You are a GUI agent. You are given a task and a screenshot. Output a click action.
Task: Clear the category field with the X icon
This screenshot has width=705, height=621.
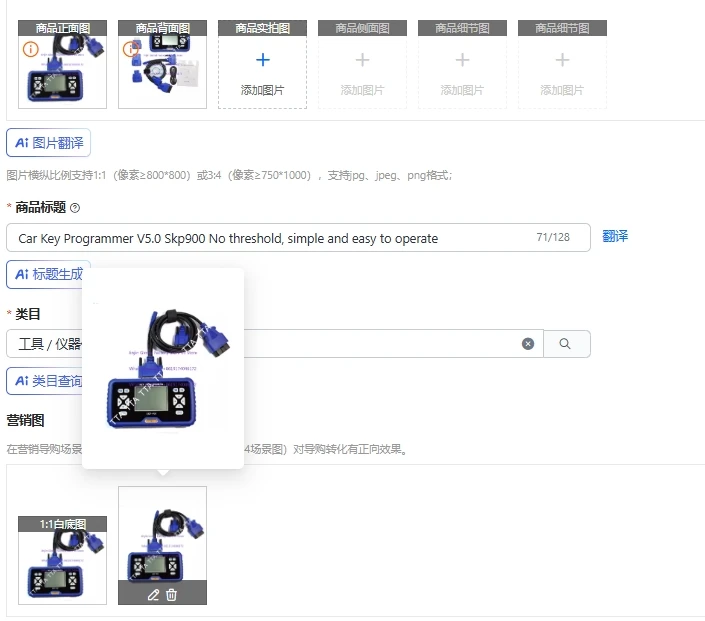coord(528,344)
